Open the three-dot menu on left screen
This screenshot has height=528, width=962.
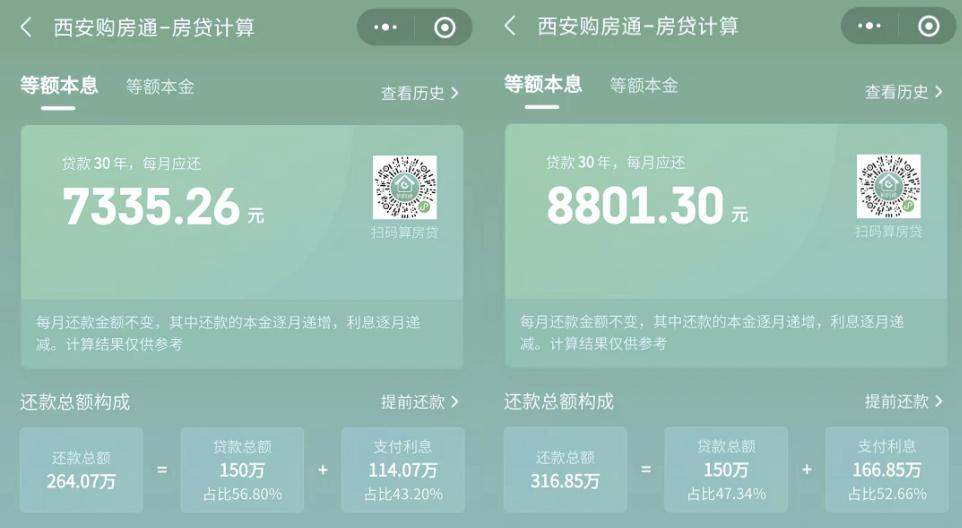click(x=385, y=27)
